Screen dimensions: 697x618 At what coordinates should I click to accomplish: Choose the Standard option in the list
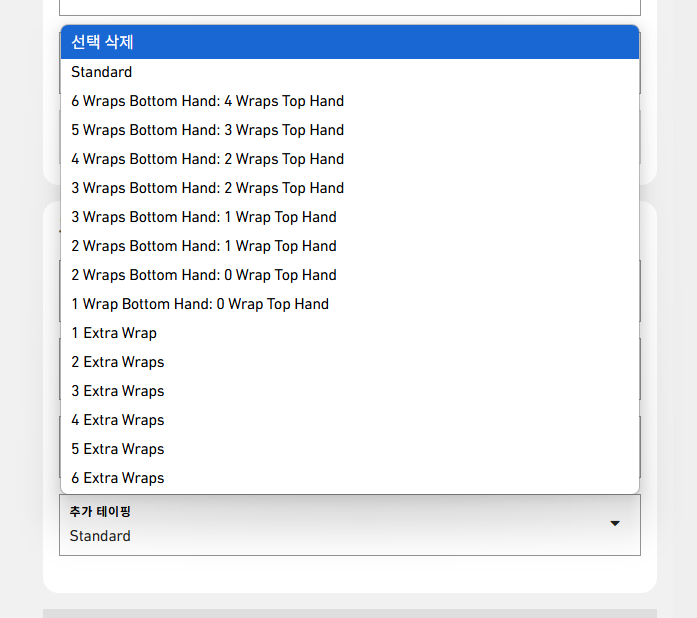(x=350, y=72)
